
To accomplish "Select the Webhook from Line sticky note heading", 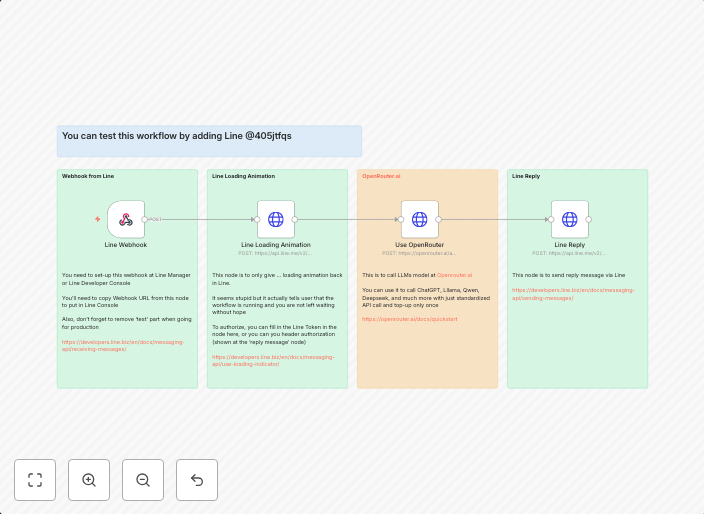I will 88,176.
